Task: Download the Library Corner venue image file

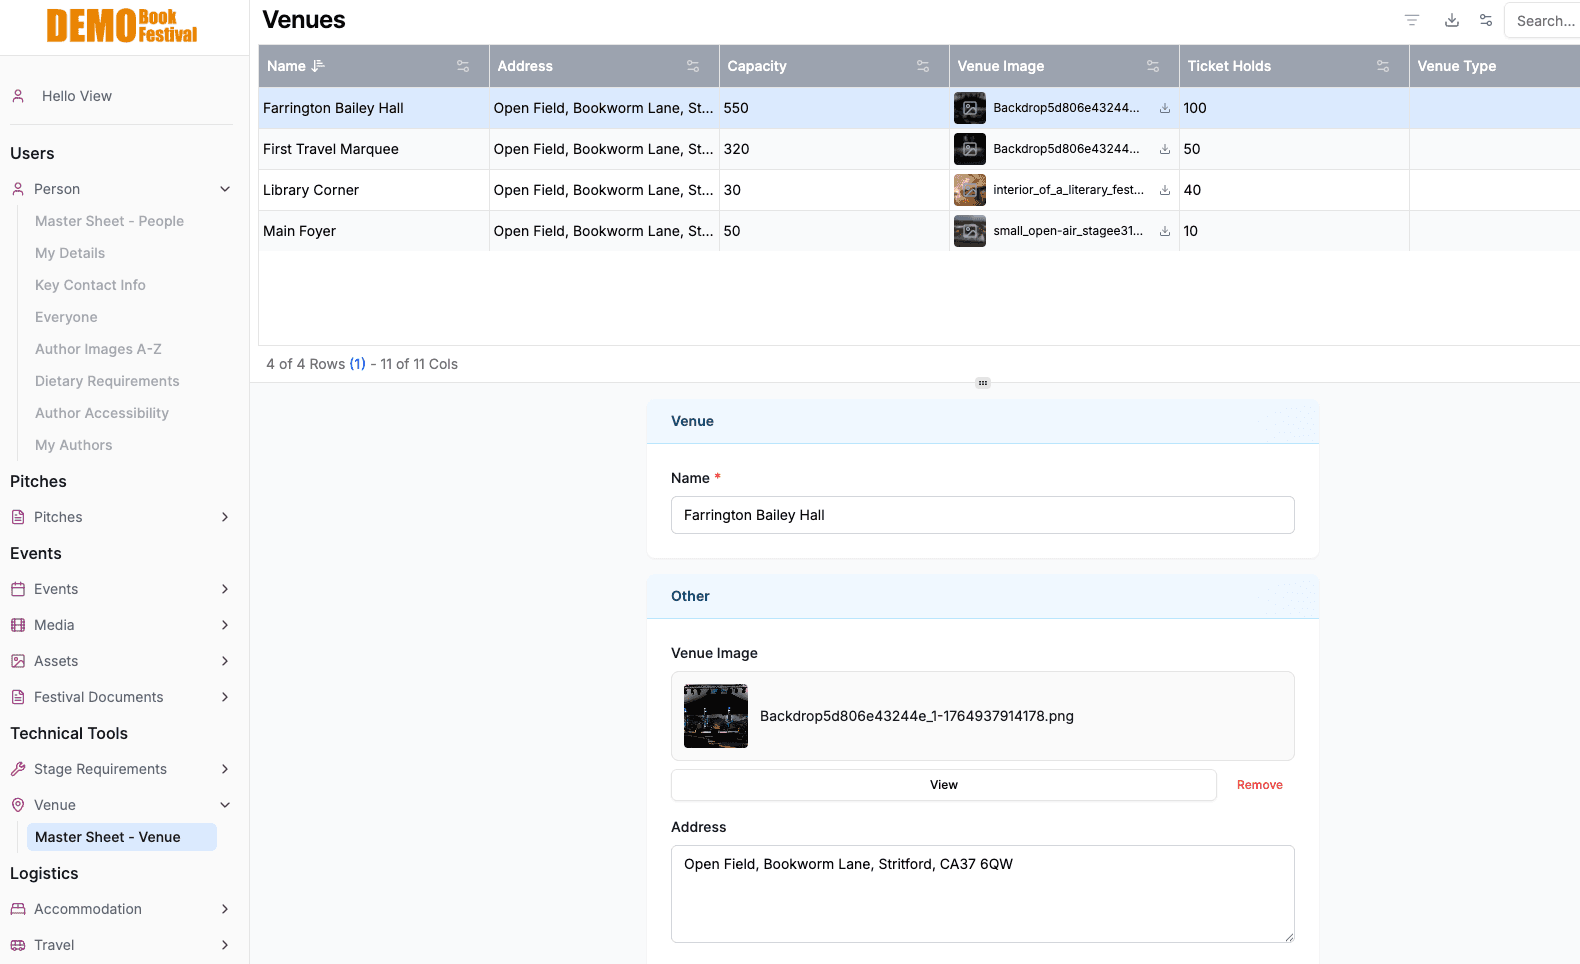Action: [1164, 190]
